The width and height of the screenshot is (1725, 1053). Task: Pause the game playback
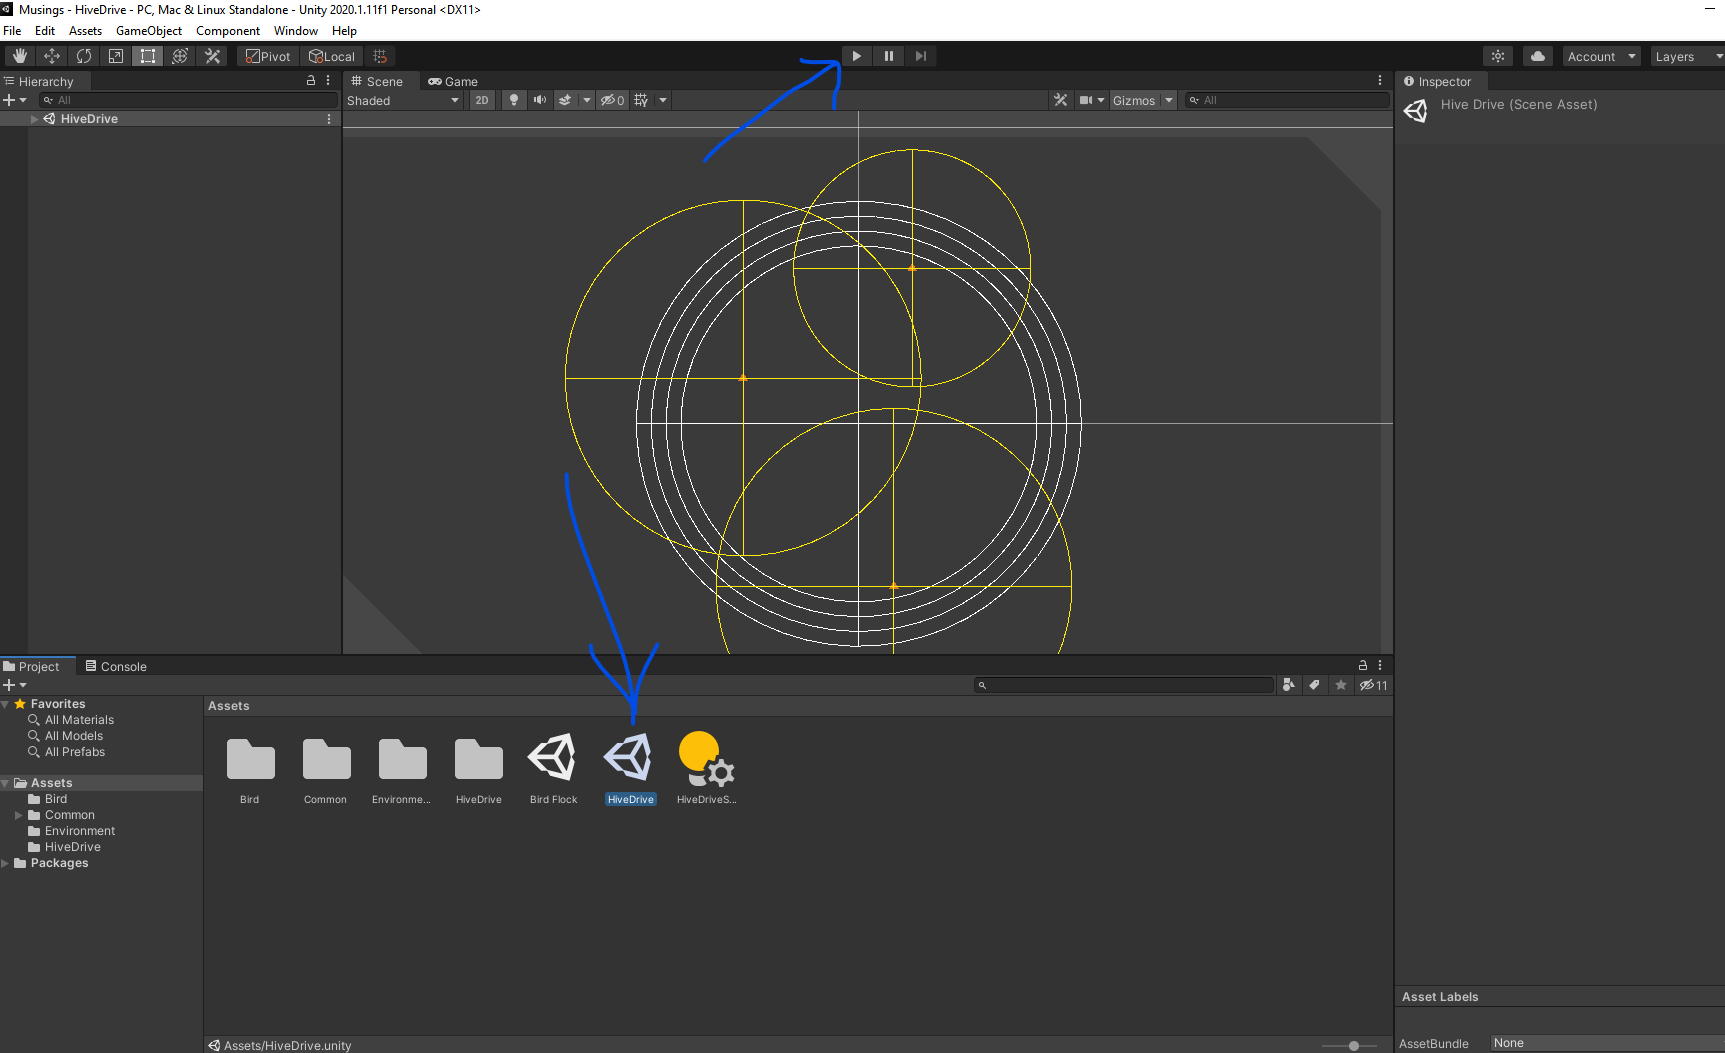pos(889,56)
